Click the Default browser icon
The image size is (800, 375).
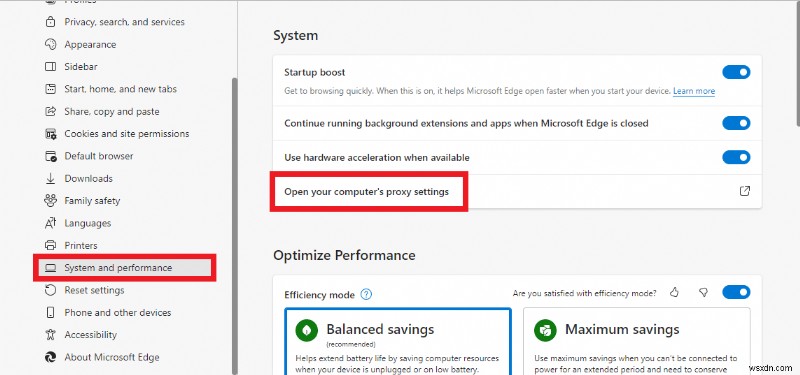(51, 156)
